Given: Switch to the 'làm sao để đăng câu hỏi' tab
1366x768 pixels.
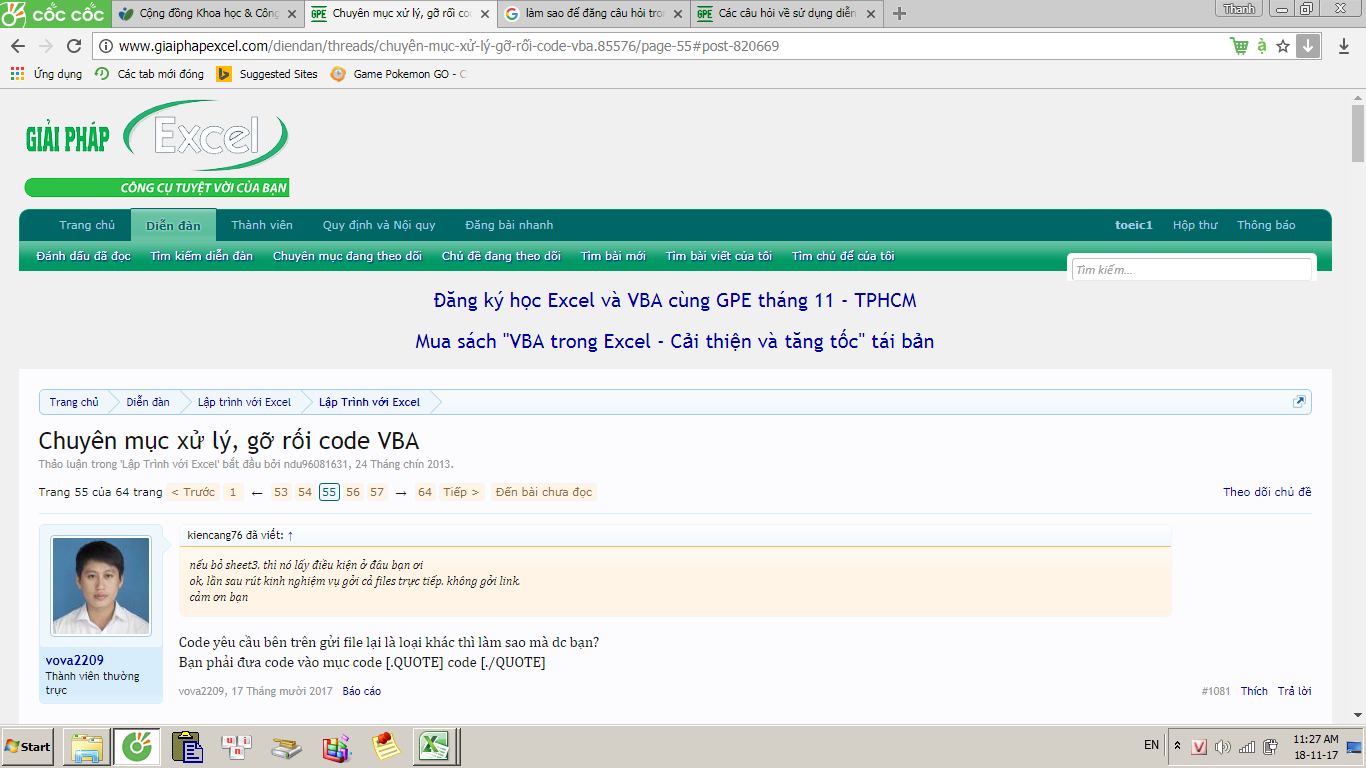Looking at the screenshot, I should pyautogui.click(x=592, y=13).
